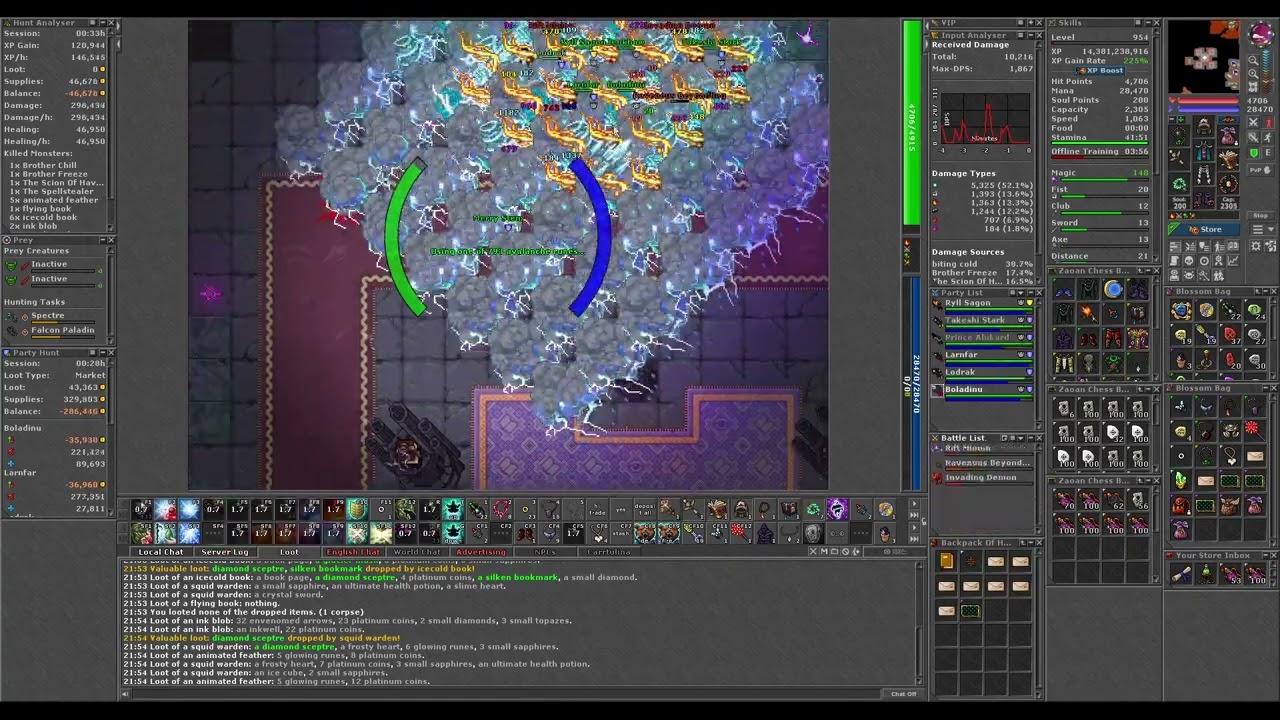Image resolution: width=1280 pixels, height=720 pixels.
Task: Select the balanced combat stance
Action: point(1253,137)
